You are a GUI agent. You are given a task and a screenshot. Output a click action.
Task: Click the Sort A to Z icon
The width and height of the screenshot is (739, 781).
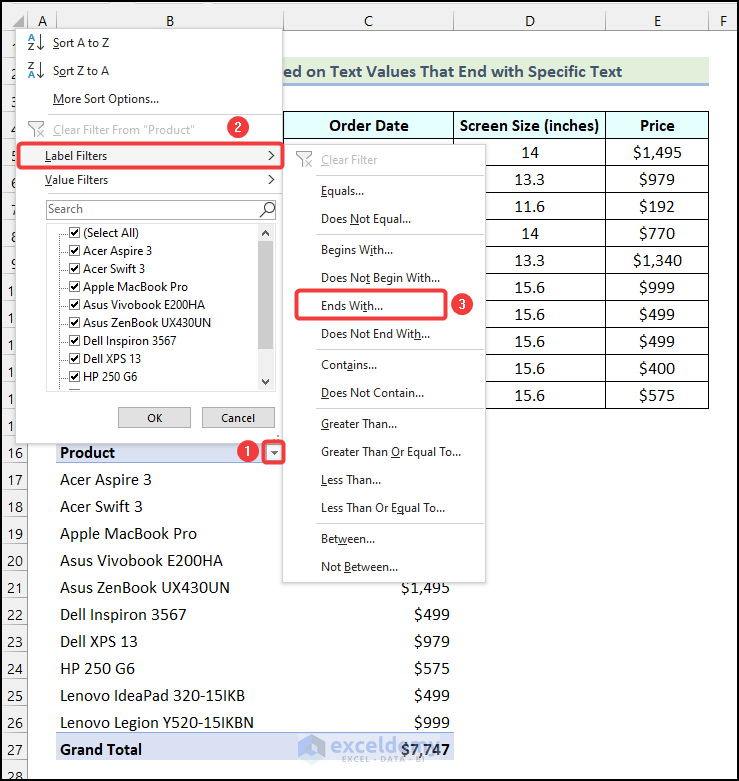point(36,43)
